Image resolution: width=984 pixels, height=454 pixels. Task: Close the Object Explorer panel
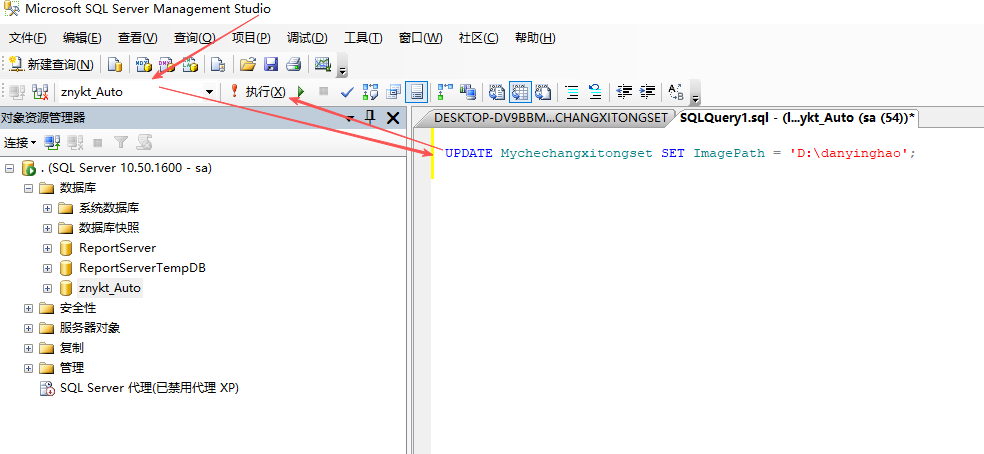point(393,117)
